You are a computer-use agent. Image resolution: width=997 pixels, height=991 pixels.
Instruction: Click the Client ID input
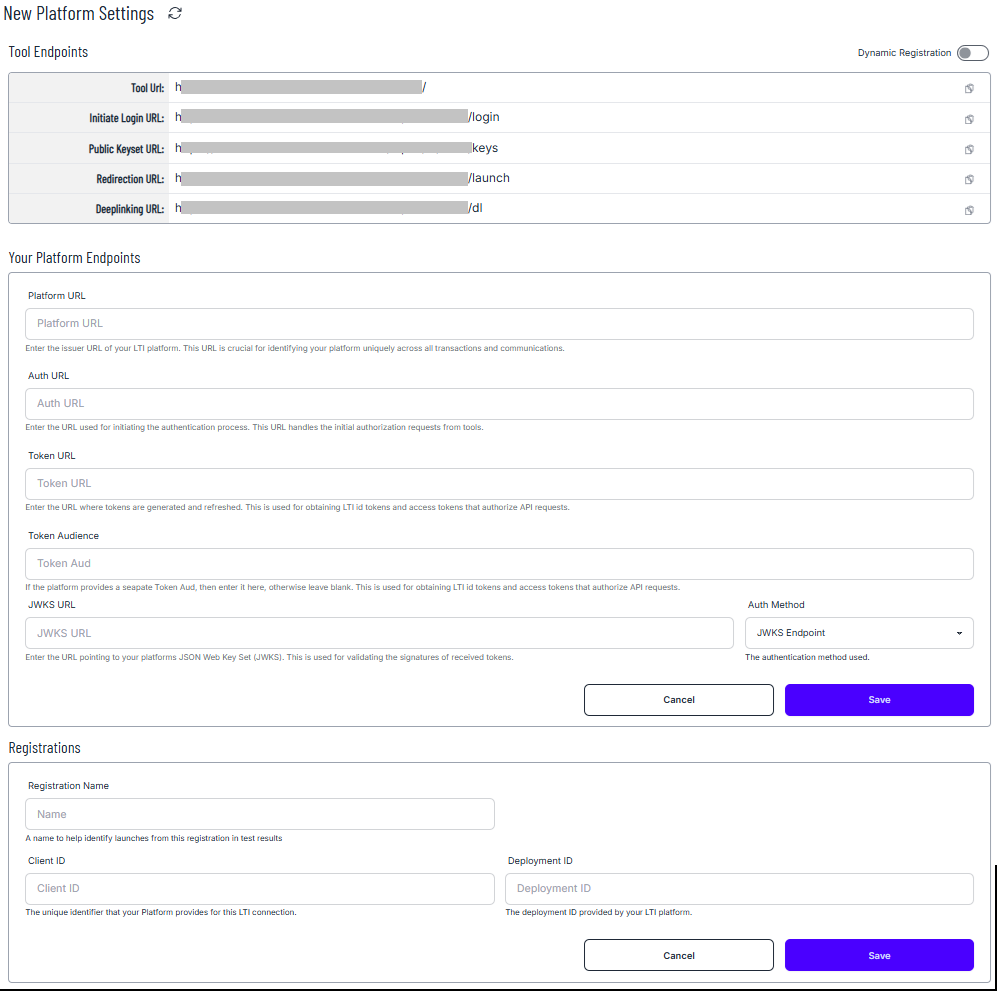coord(259,888)
